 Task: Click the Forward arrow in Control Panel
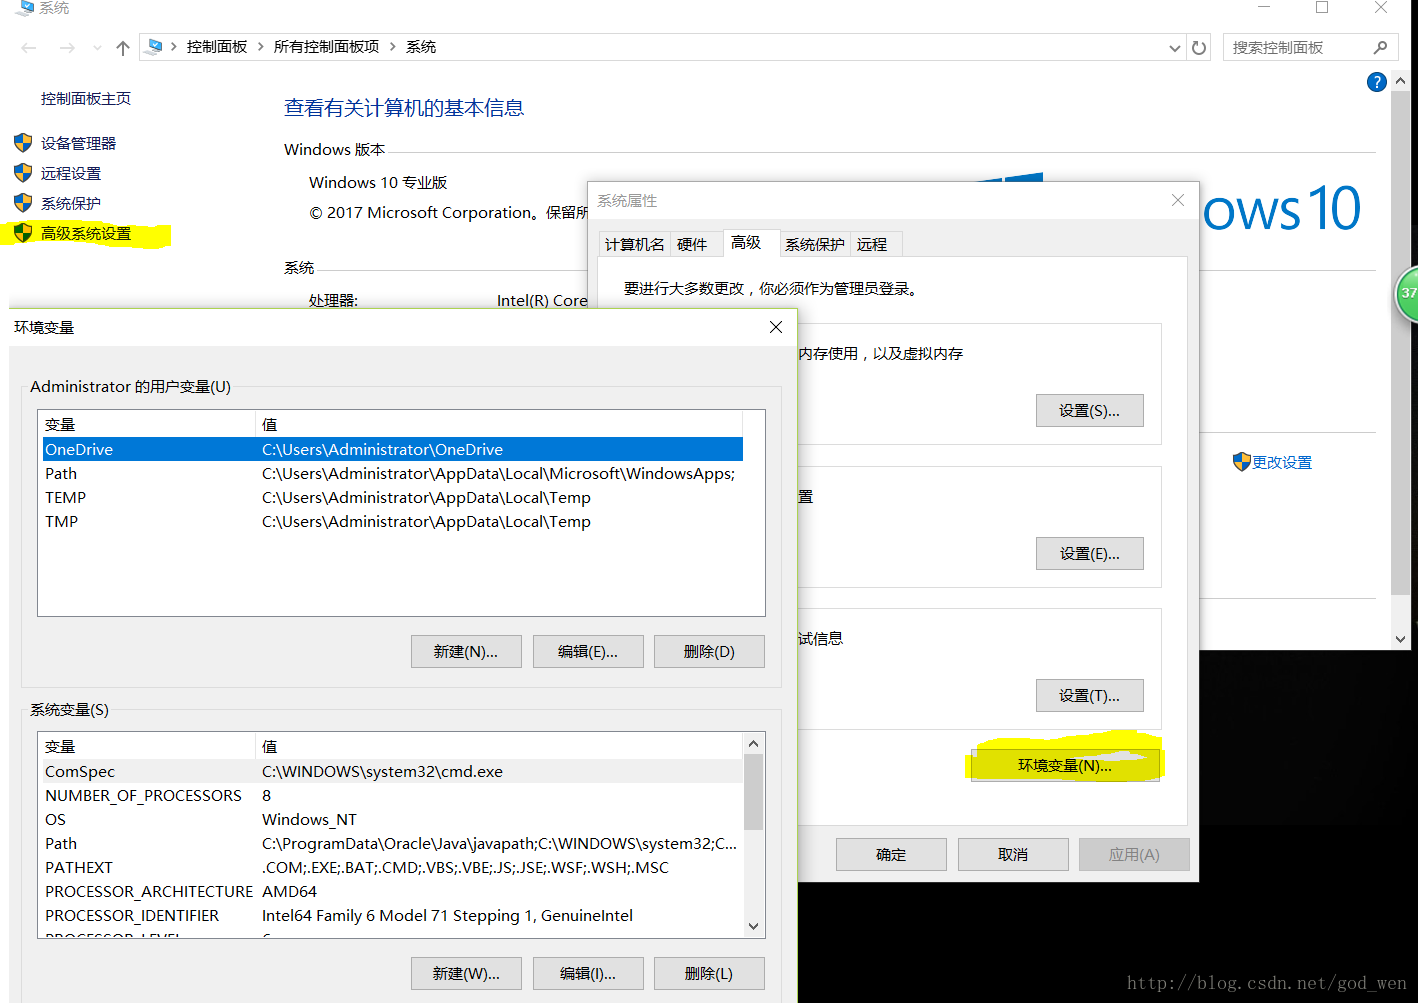(x=67, y=47)
